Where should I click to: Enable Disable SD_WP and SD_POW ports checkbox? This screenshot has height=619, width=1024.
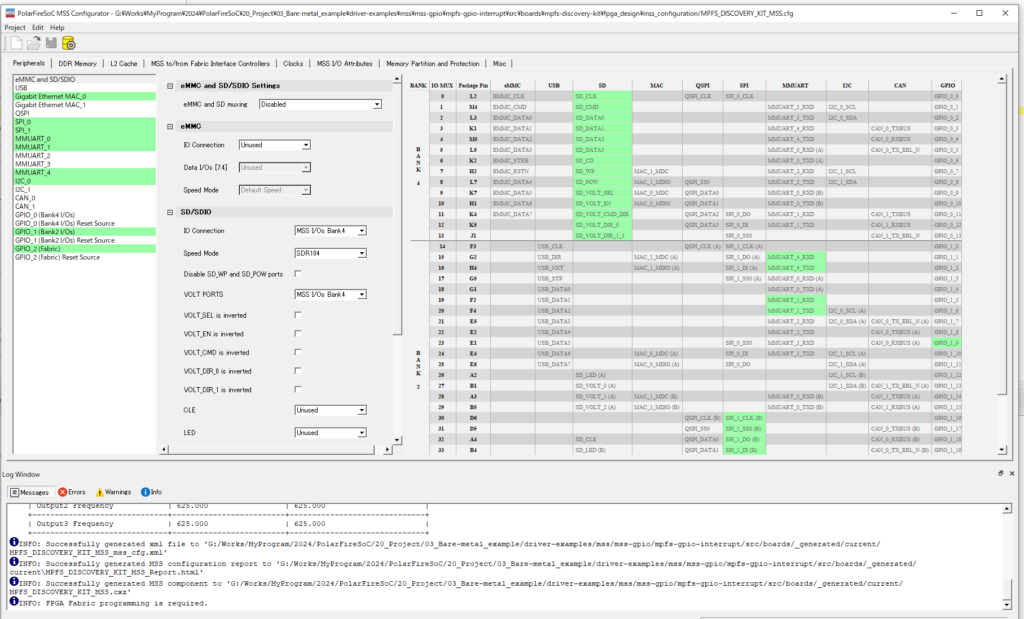coord(298,274)
